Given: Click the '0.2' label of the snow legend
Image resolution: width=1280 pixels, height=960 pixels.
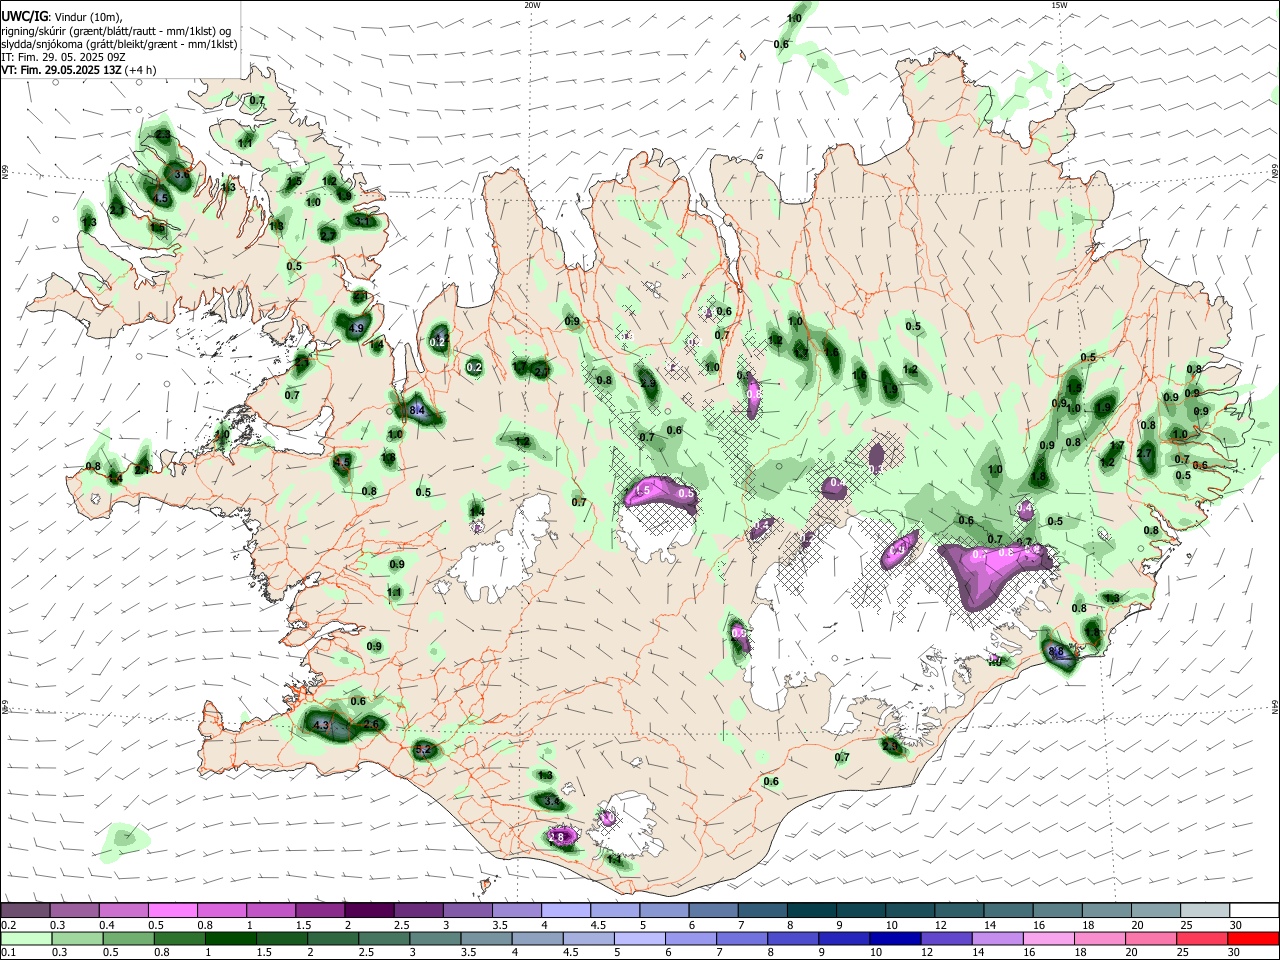Looking at the screenshot, I should coord(8,926).
